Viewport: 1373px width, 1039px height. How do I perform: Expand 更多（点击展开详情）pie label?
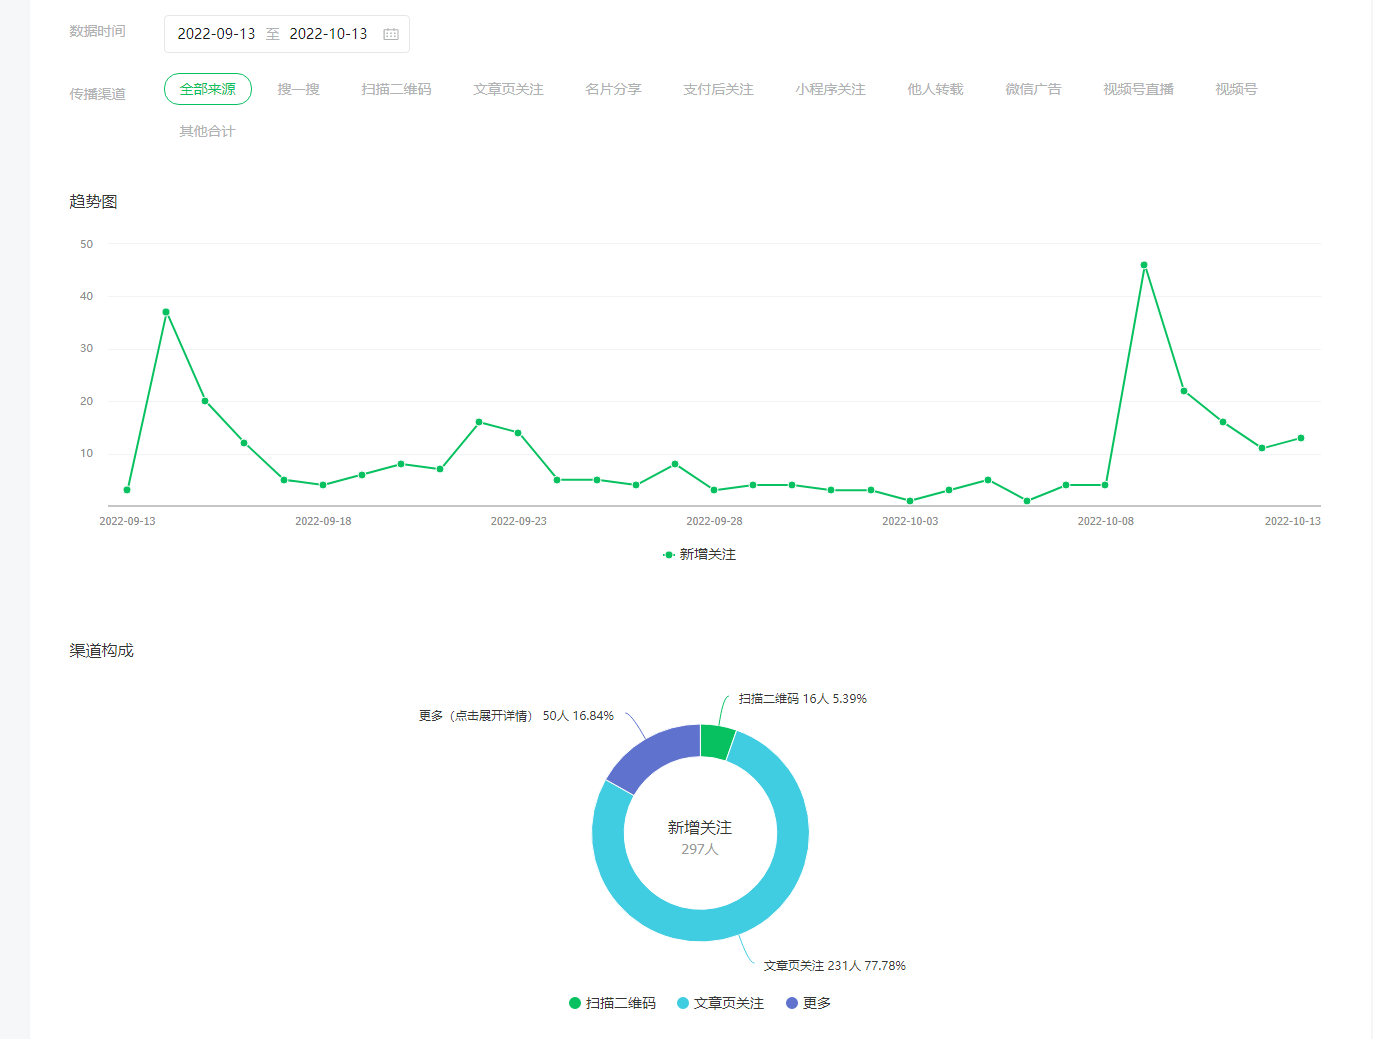516,716
